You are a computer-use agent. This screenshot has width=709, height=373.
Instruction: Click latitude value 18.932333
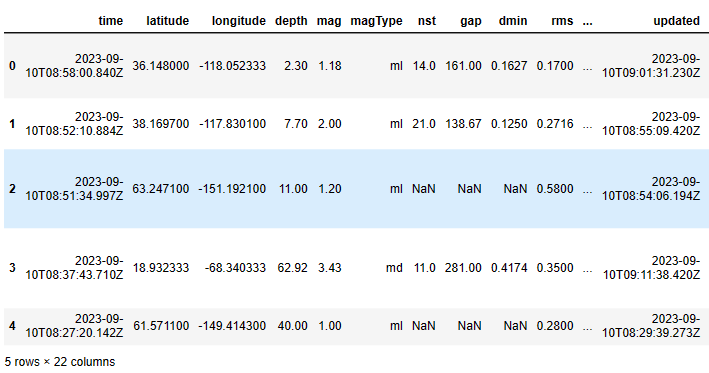point(161,268)
